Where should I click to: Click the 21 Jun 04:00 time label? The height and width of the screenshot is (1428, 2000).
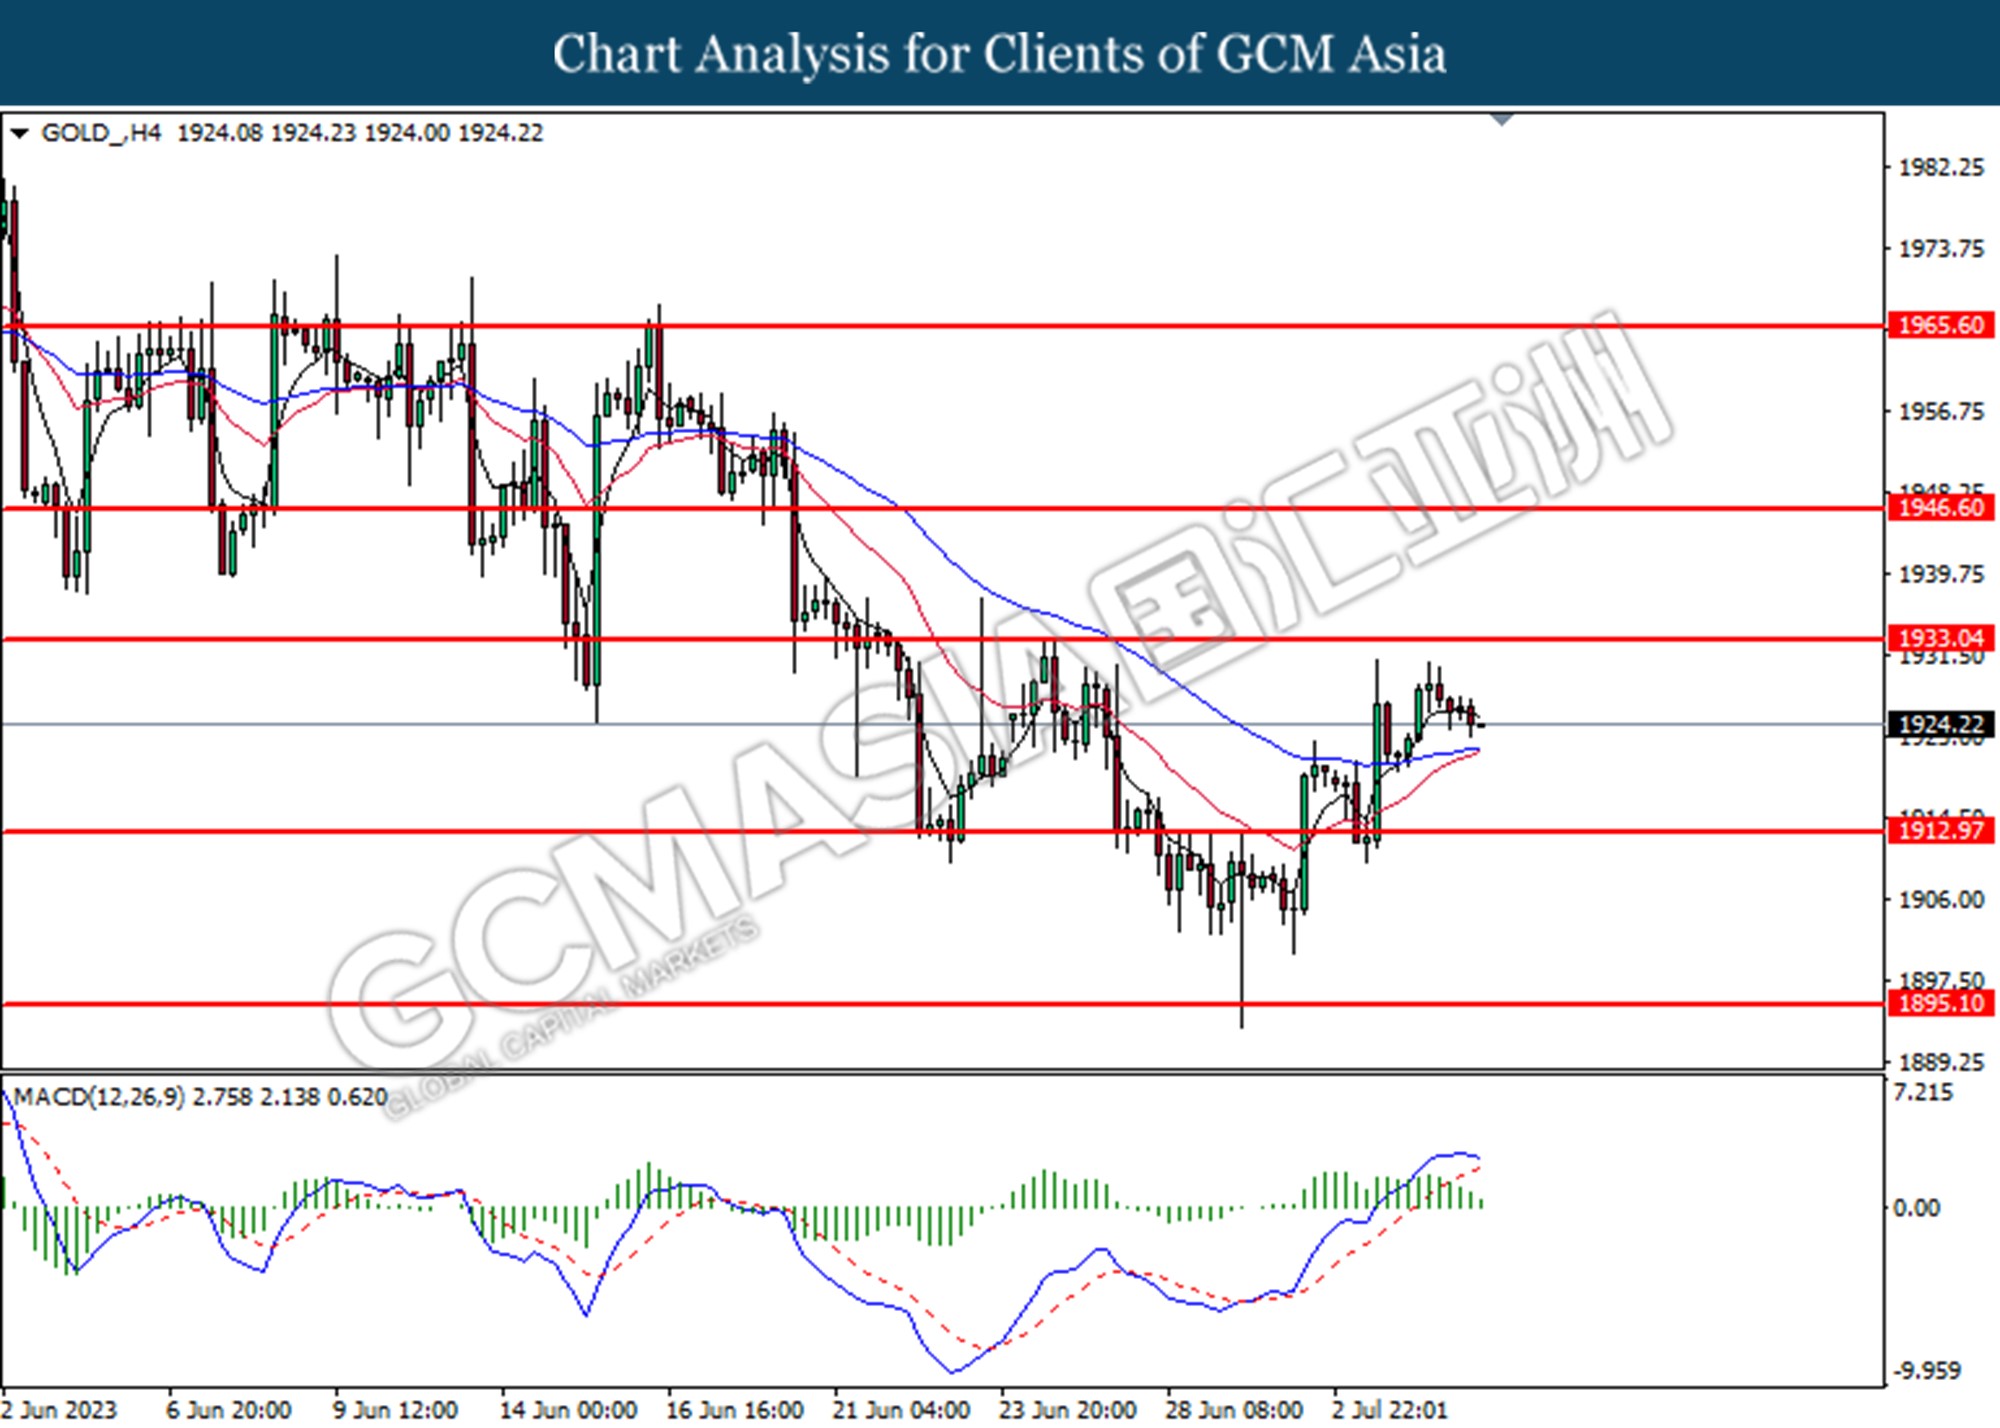pos(901,1410)
